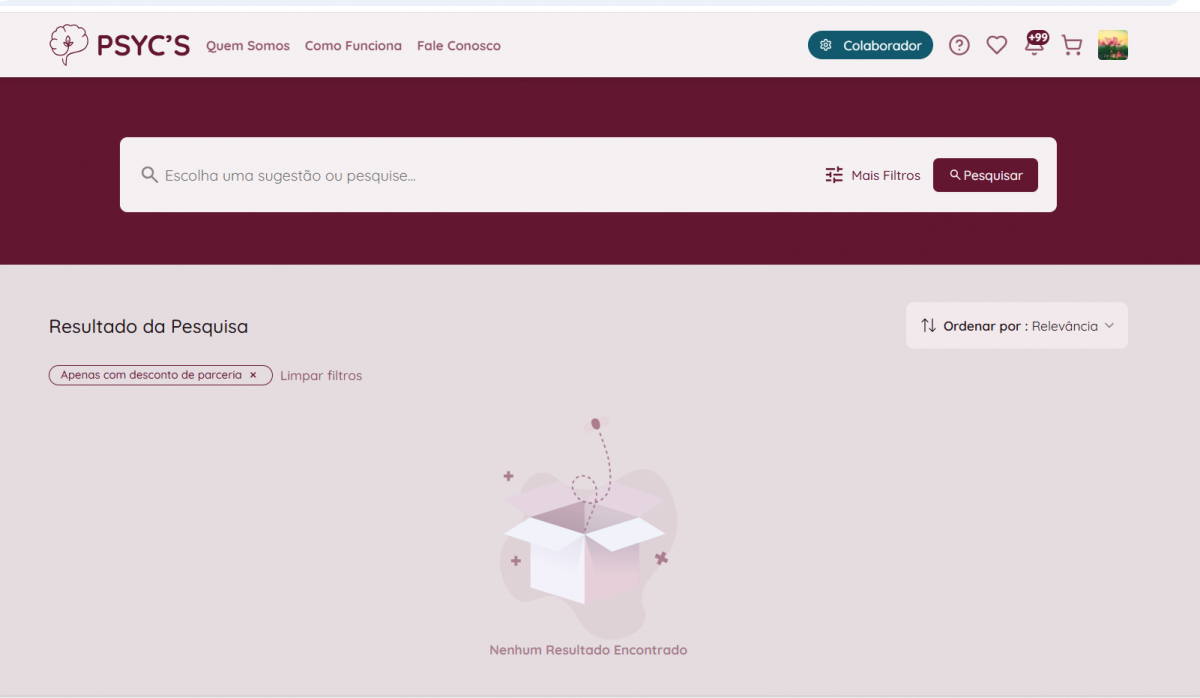Click the PSYC'S flower logo

click(68, 45)
